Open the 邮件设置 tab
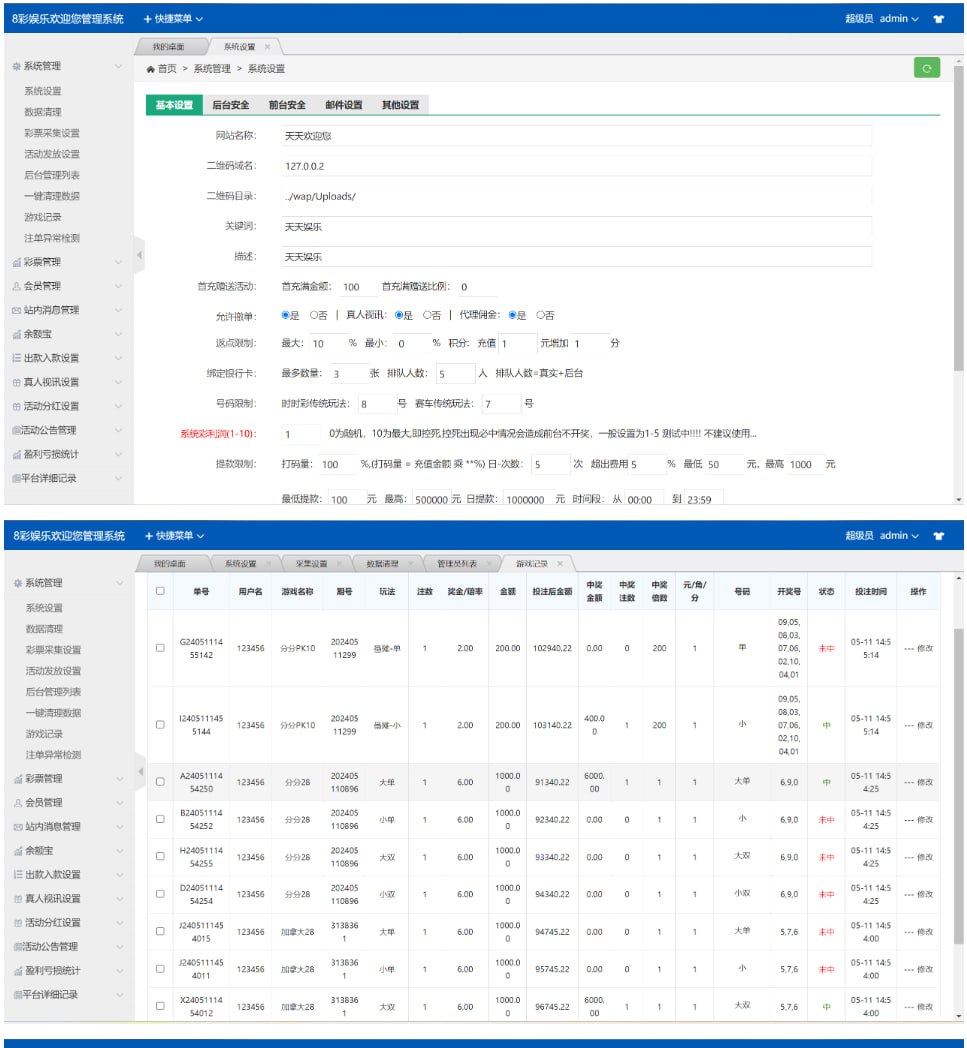The image size is (967, 1048). coord(343,105)
